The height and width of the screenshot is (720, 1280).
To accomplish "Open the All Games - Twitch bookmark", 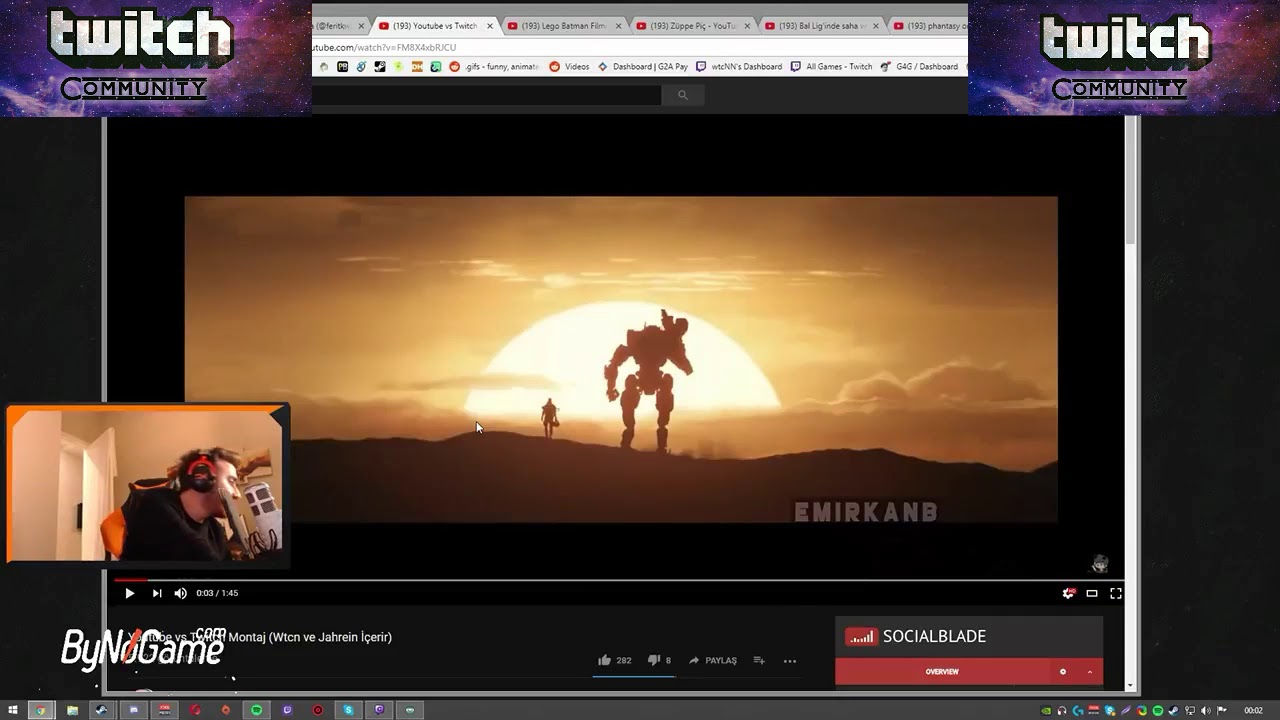I will [x=831, y=67].
